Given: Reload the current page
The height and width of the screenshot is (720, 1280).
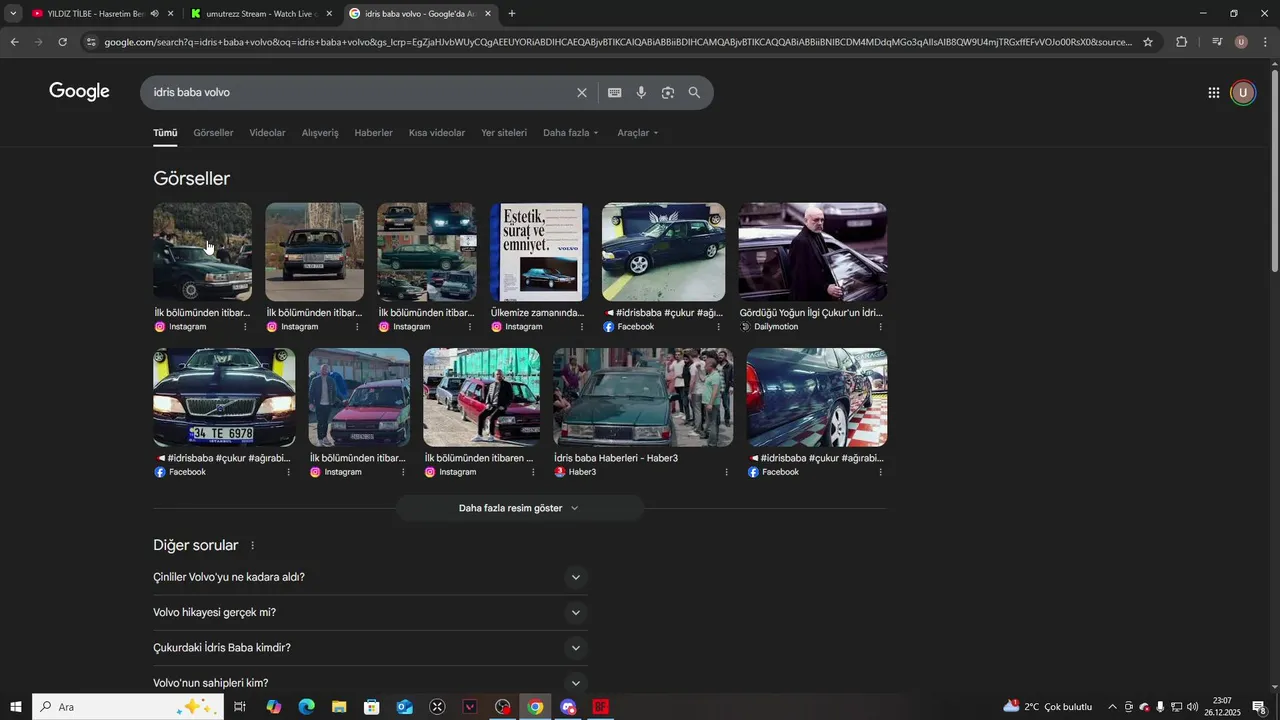Looking at the screenshot, I should [x=63, y=42].
